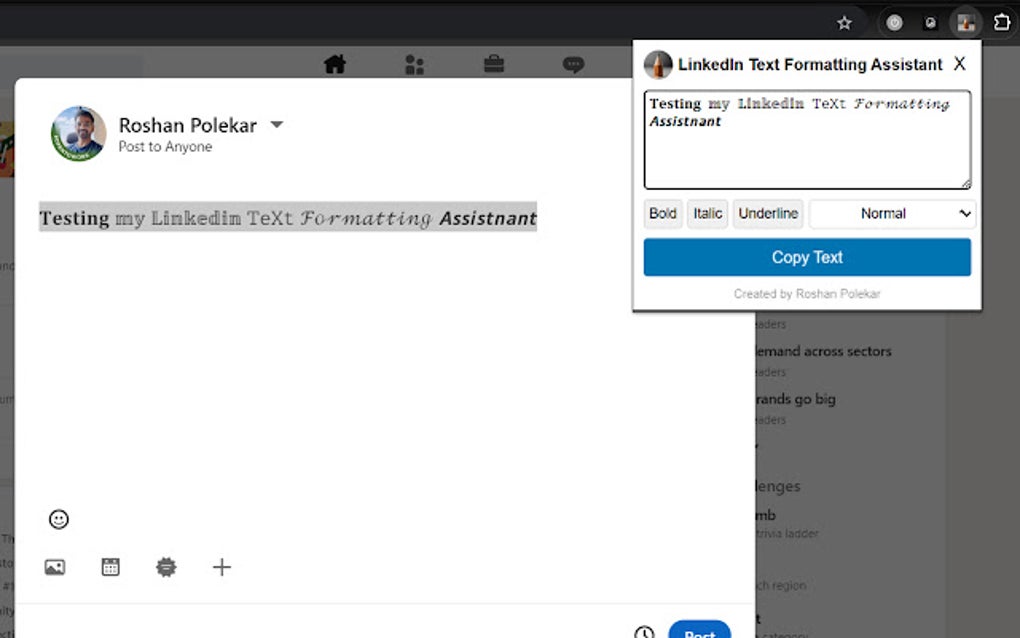
Task: Open 'rands go big' news item
Action: click(x=796, y=399)
